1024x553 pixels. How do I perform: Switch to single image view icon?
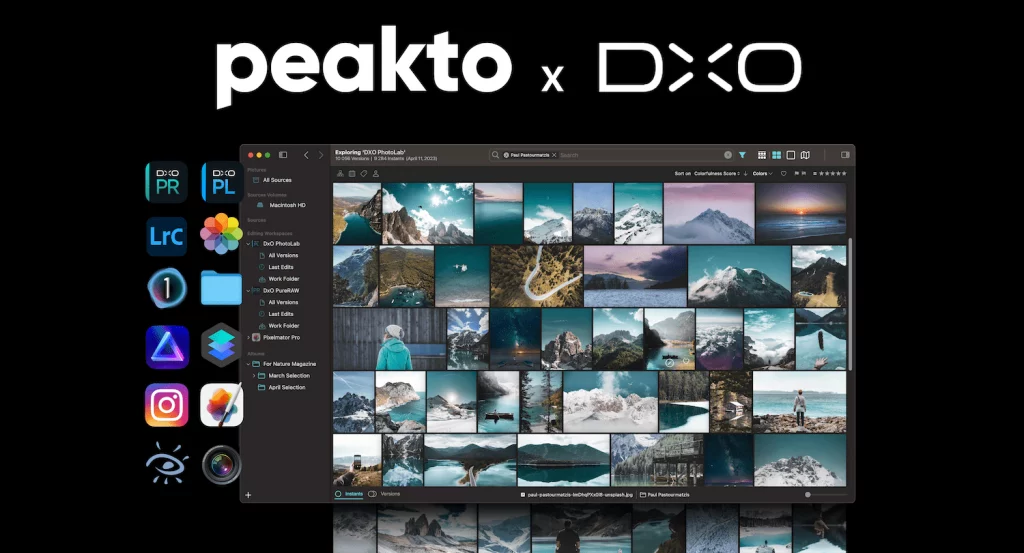791,155
